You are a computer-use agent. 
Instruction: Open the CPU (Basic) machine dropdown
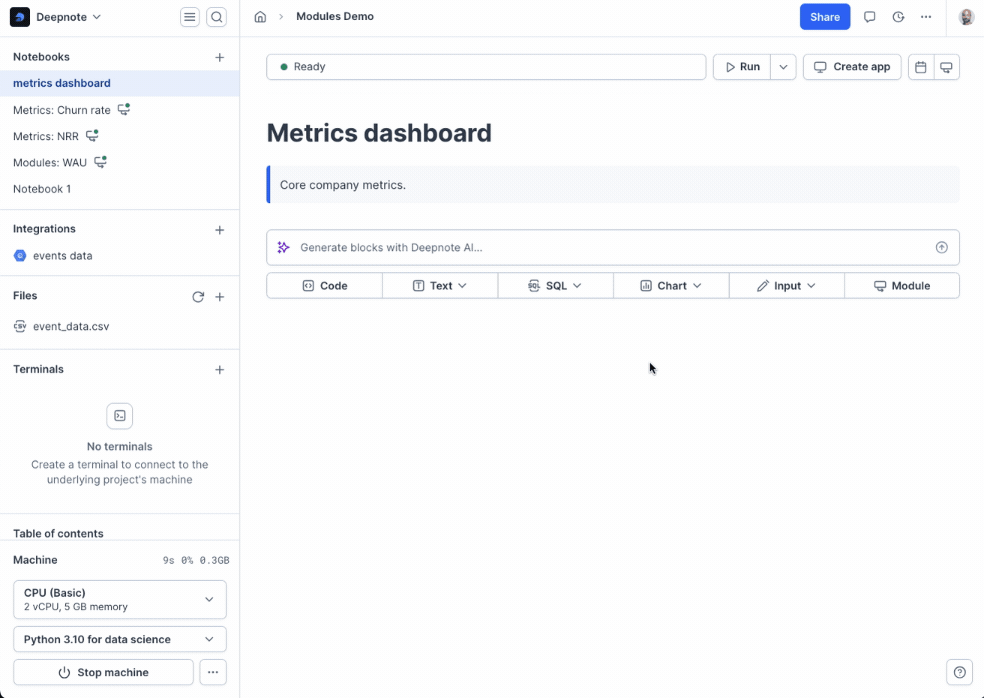point(120,599)
